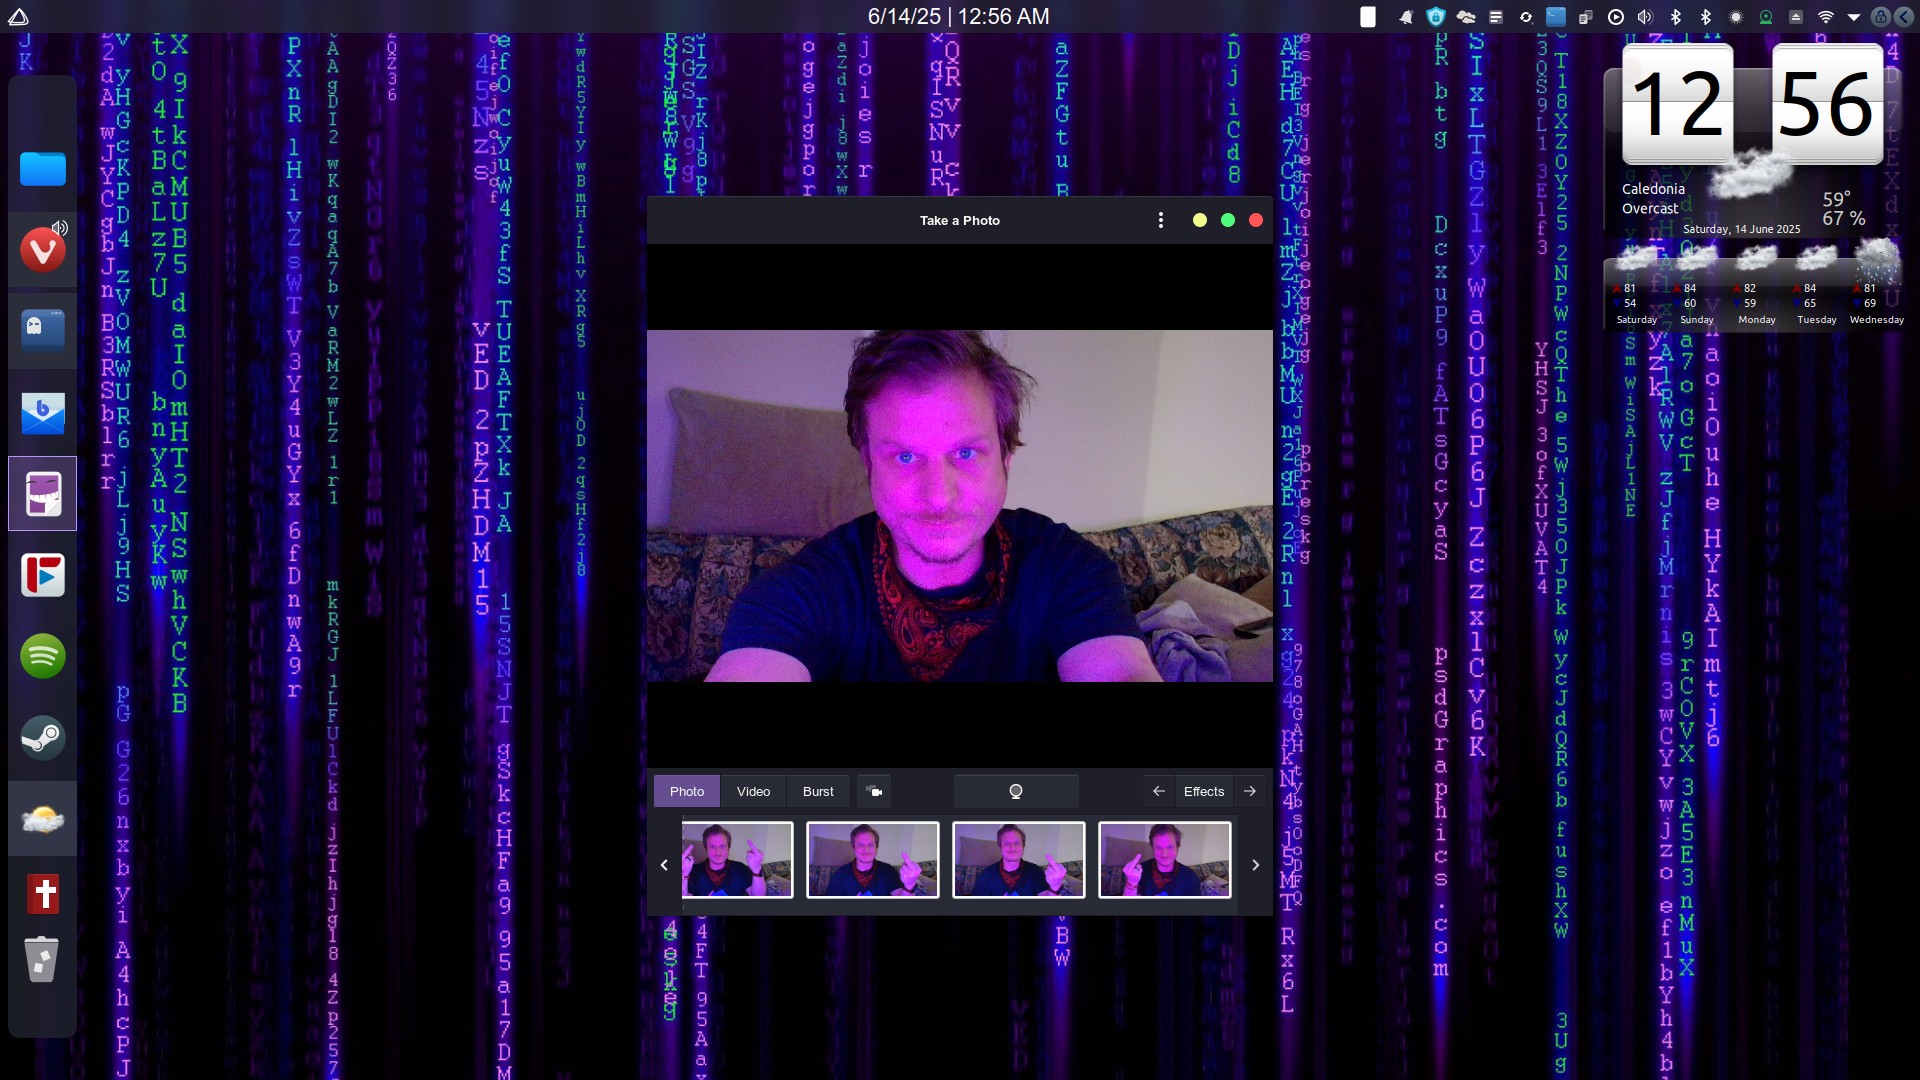Open the red cross Bible app in dock
The width and height of the screenshot is (1920, 1080).
43,894
